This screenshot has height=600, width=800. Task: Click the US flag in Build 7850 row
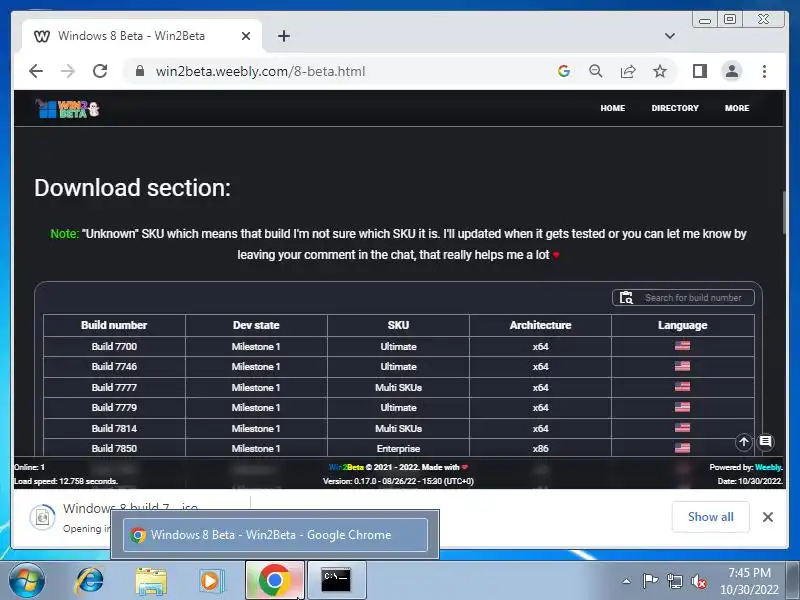(682, 448)
